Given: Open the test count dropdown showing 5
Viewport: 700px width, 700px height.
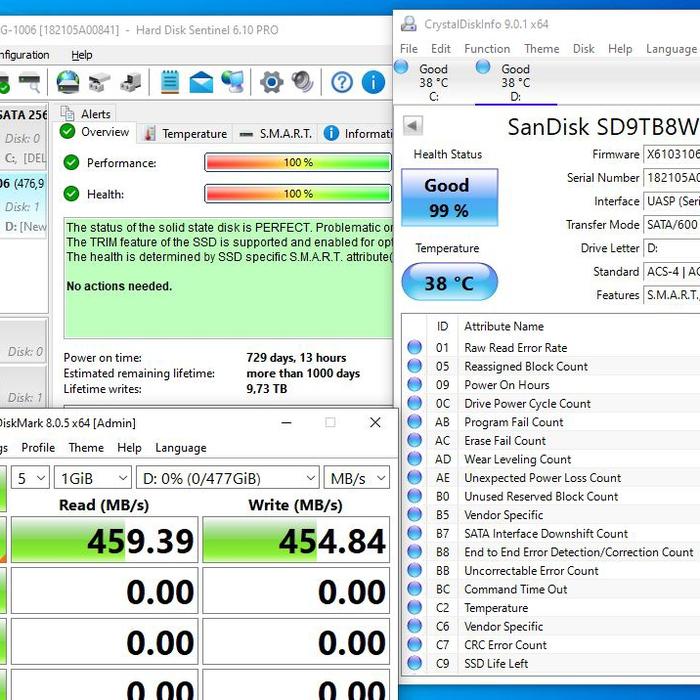Looking at the screenshot, I should click(x=30, y=478).
